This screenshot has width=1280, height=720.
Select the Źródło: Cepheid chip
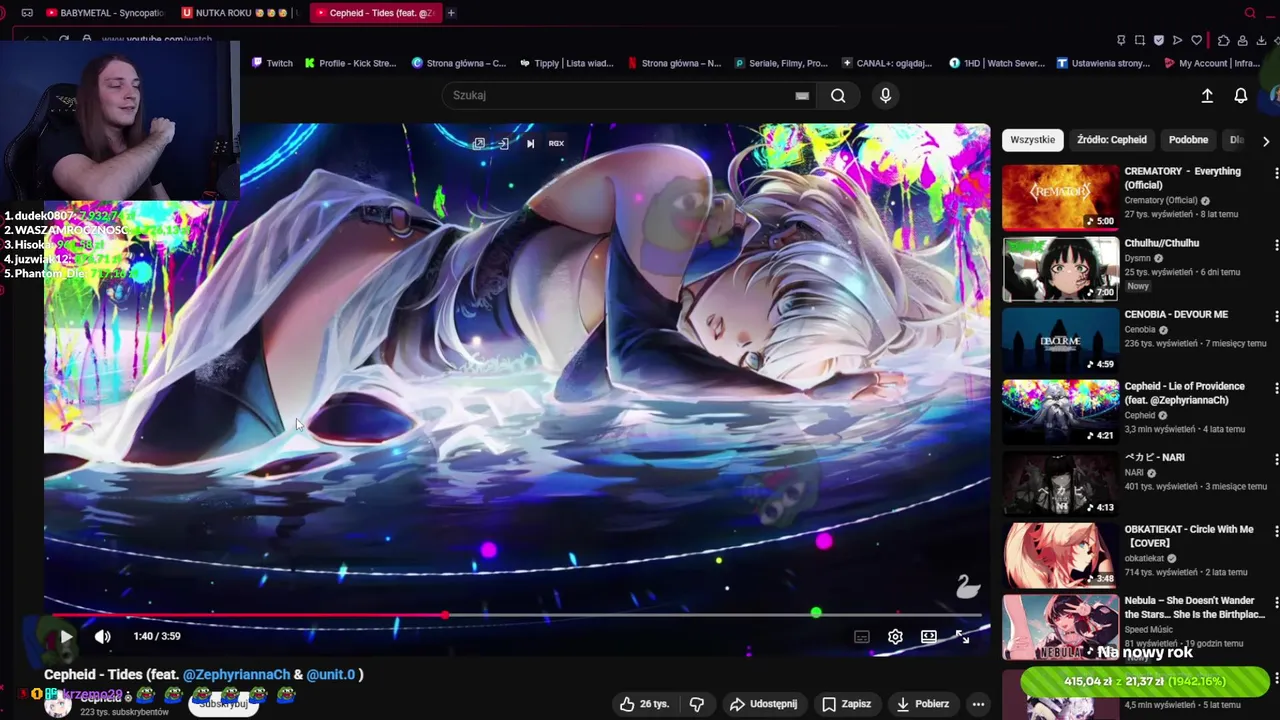tap(1111, 140)
